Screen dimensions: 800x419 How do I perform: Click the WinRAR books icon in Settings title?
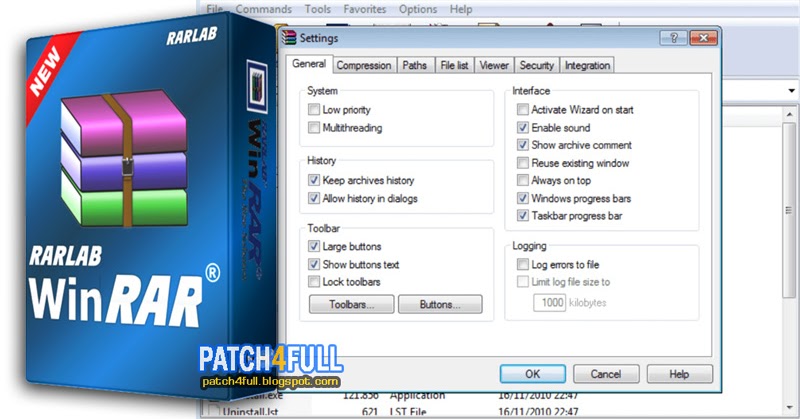(289, 38)
